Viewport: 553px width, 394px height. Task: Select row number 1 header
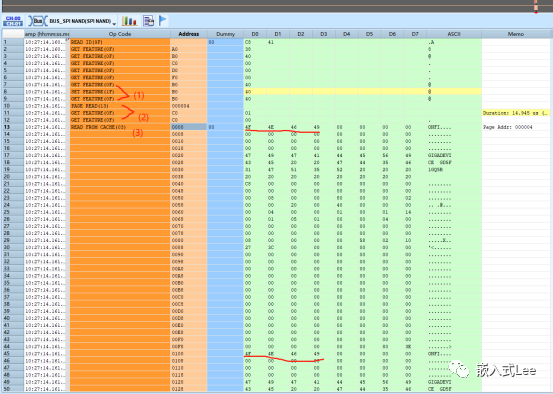(13, 42)
